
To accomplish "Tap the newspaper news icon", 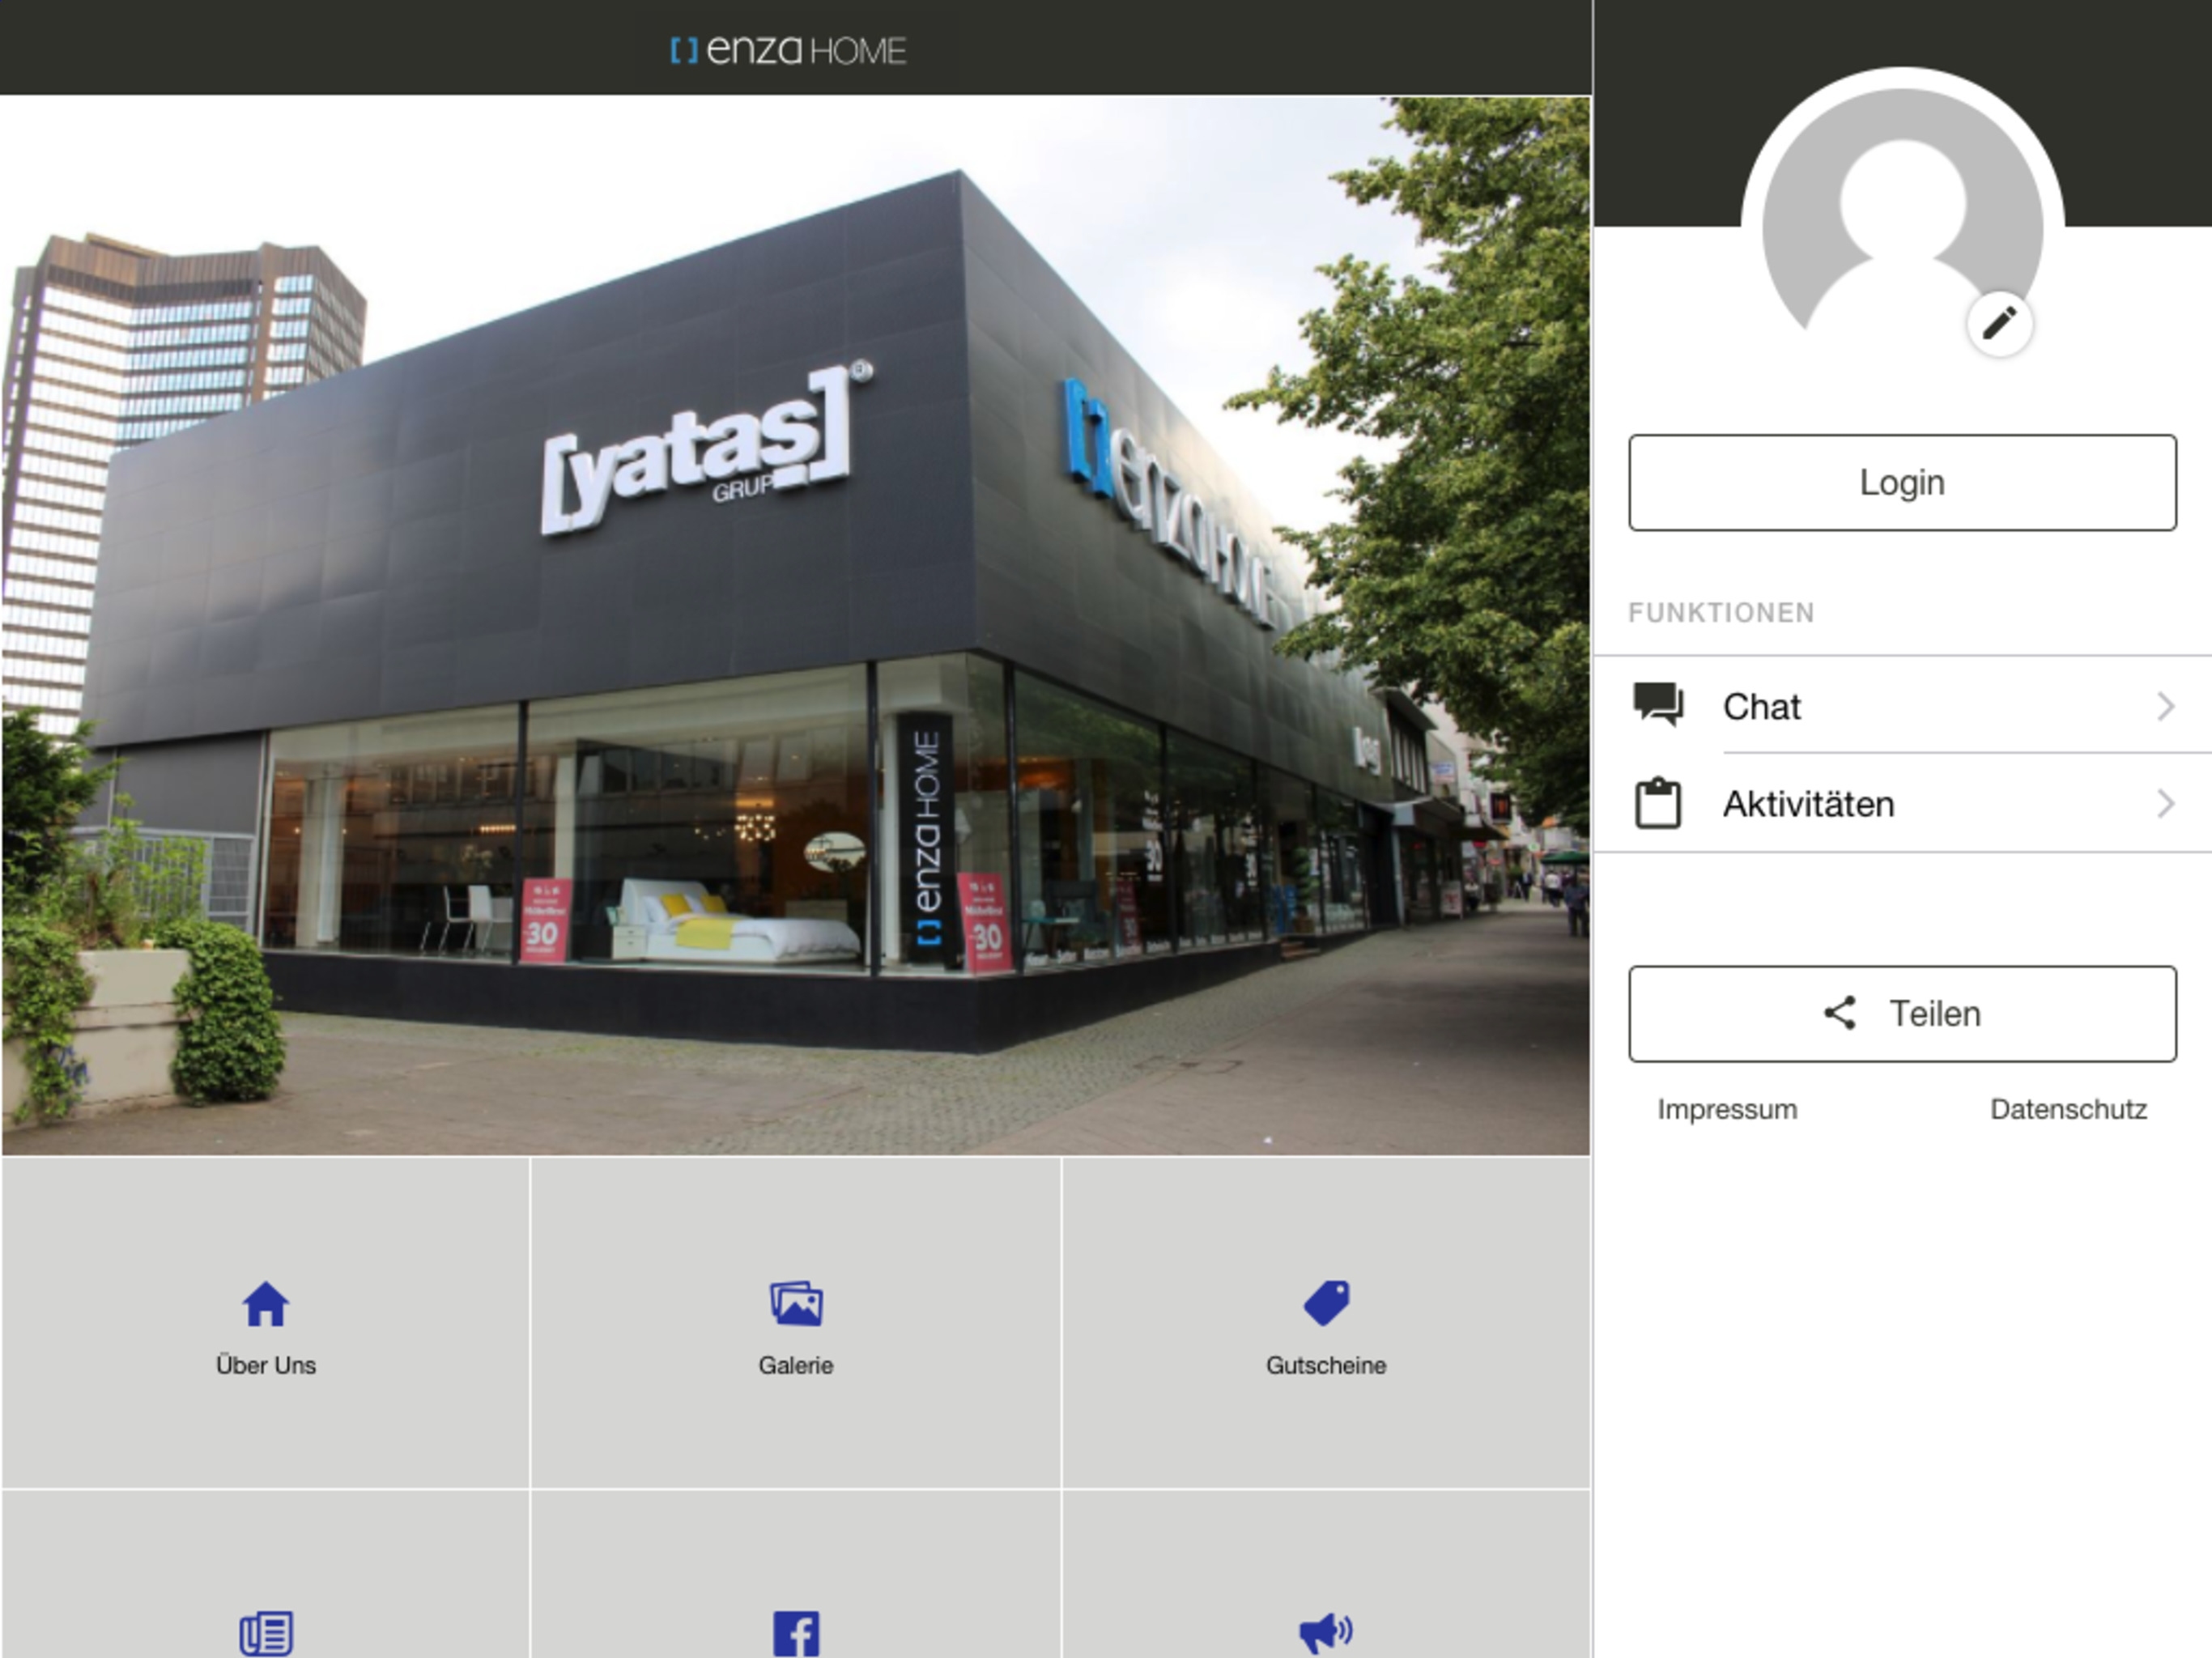I will [266, 1633].
